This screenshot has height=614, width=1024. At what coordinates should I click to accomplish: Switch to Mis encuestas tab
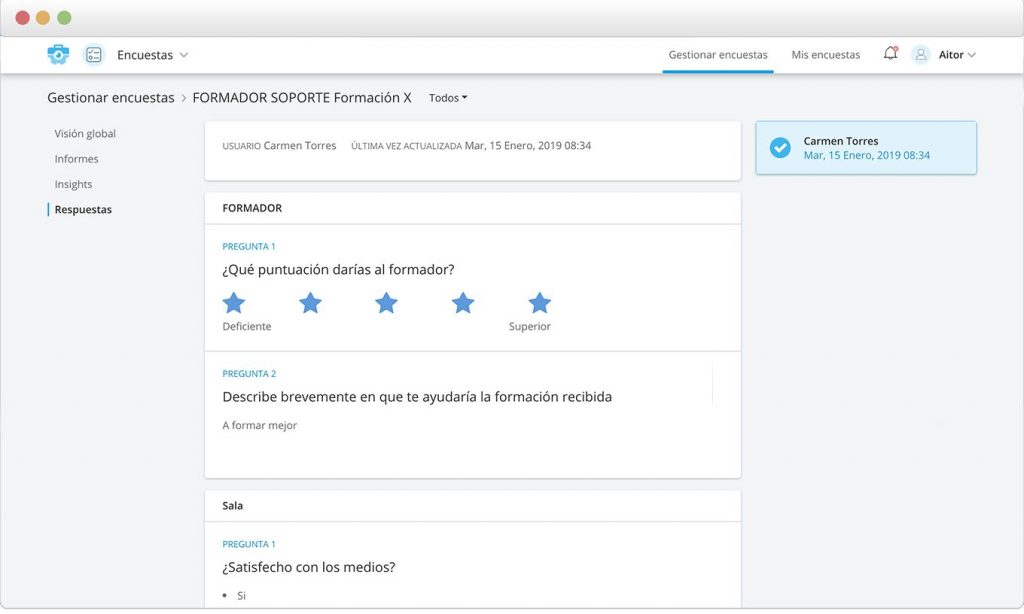pos(825,55)
